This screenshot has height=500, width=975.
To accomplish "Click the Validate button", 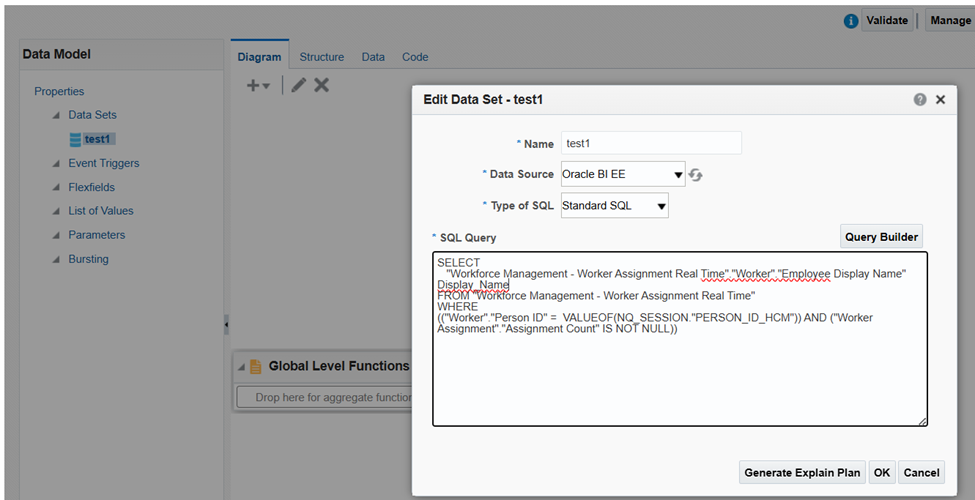I will click(887, 21).
